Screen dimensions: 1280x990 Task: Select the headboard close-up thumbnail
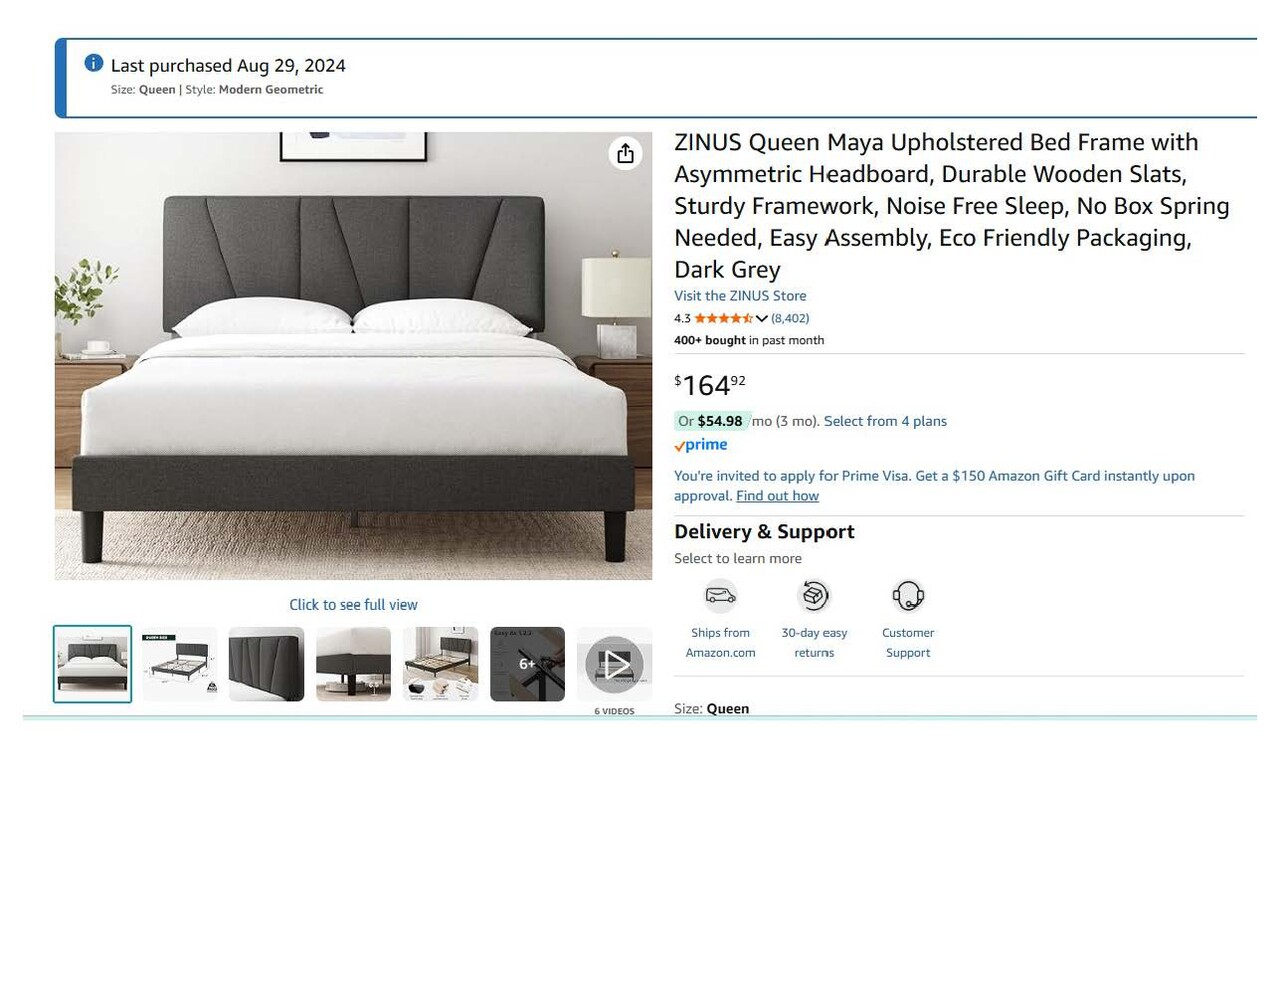pos(266,664)
